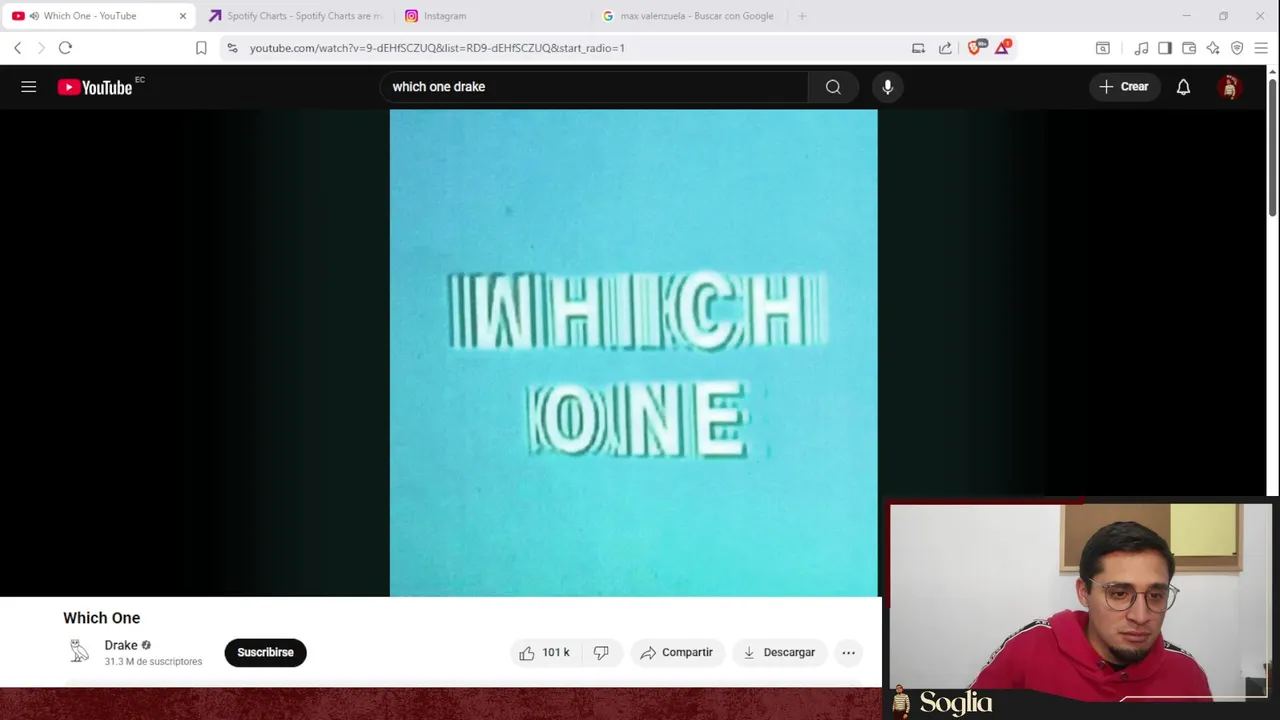Subscribe to Drake with Suscribirse

click(x=265, y=653)
